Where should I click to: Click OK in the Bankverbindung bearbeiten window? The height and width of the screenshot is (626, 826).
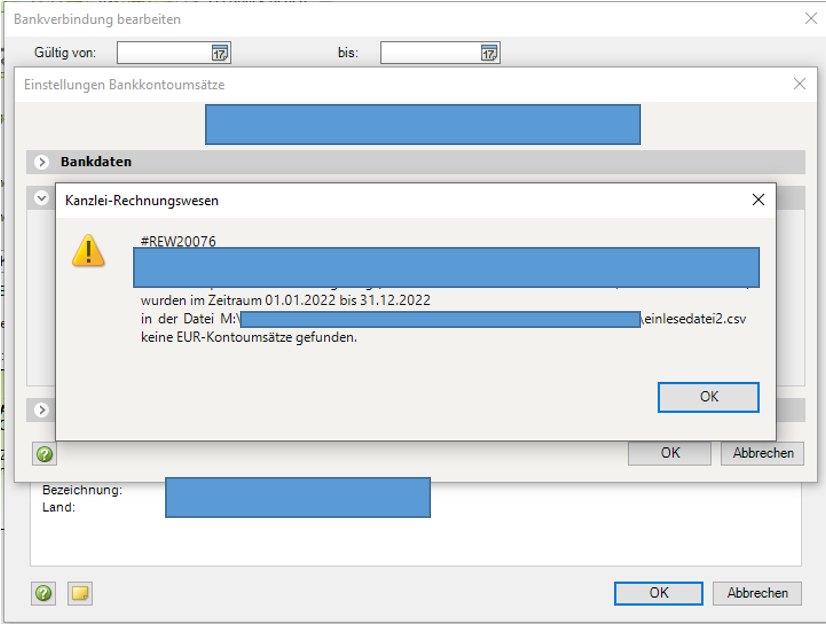pos(658,593)
